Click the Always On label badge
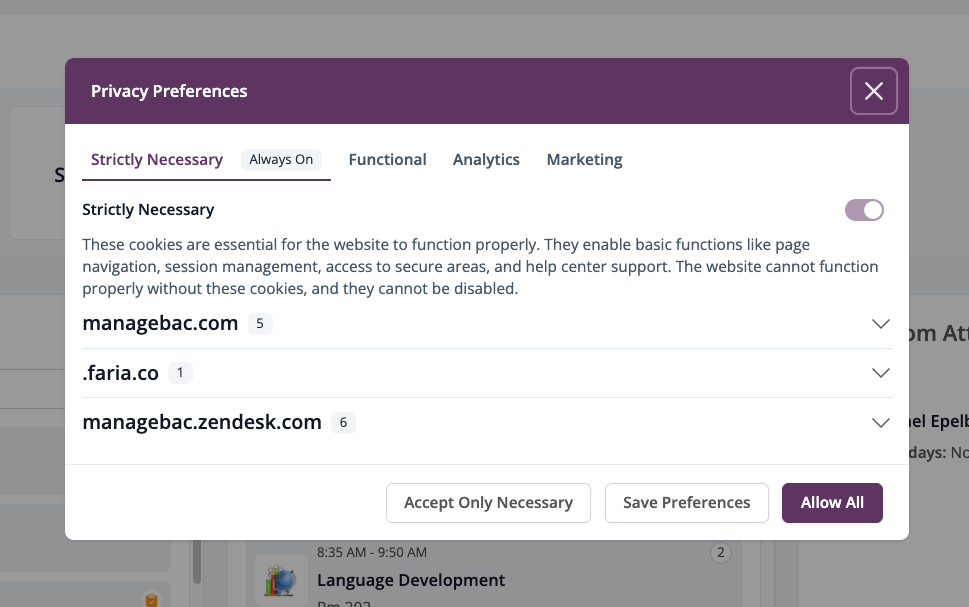Image resolution: width=969 pixels, height=607 pixels. click(x=281, y=159)
